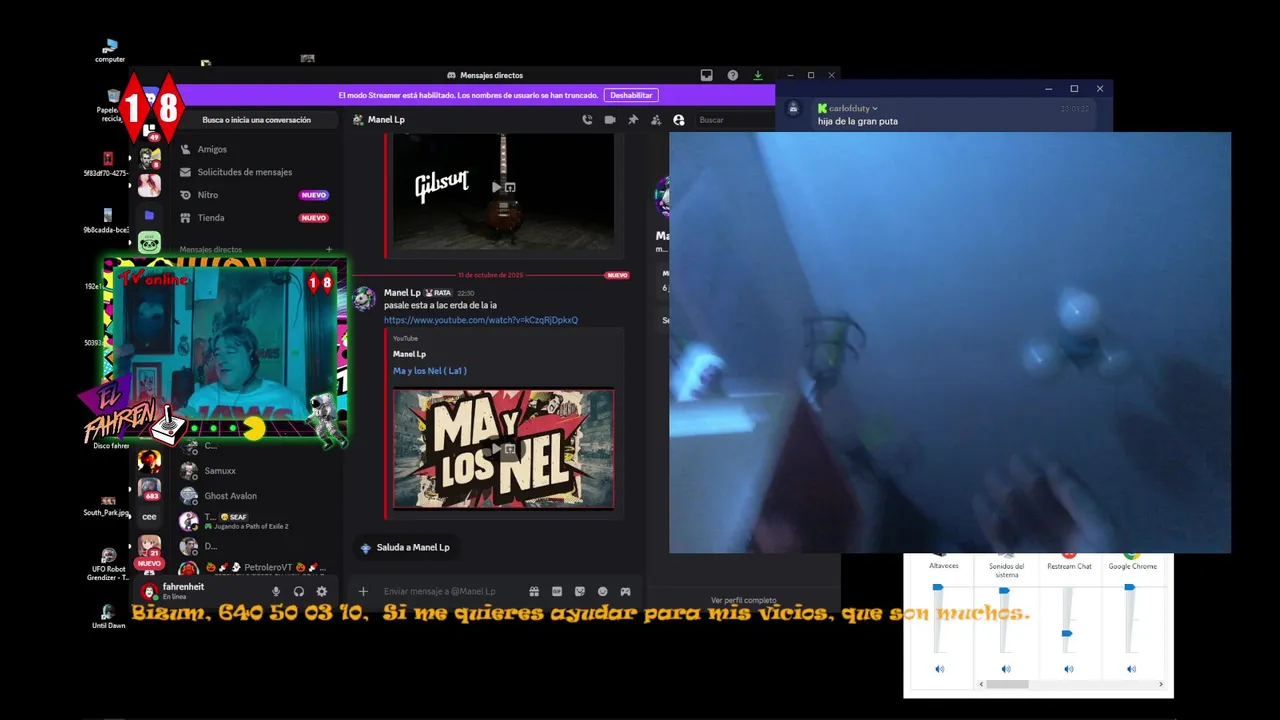Viewport: 1280px width, 720px height.
Task: Mute Google Chrome in volume mixer
Action: click(1131, 669)
